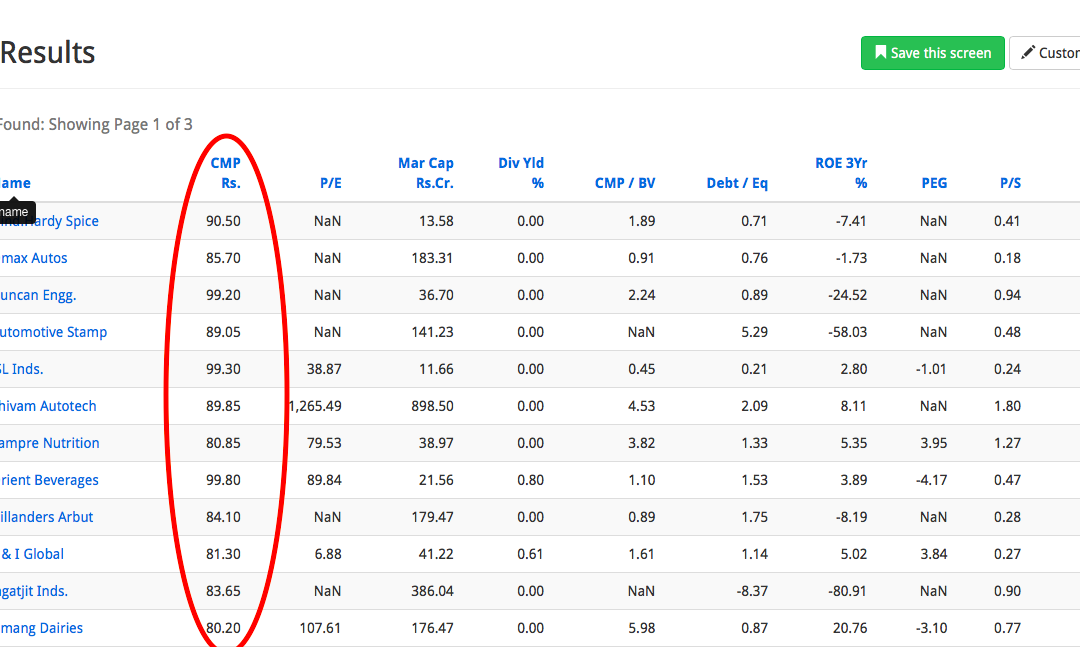This screenshot has height=647, width=1080.
Task: Click CMP value 99.20
Action: point(223,296)
